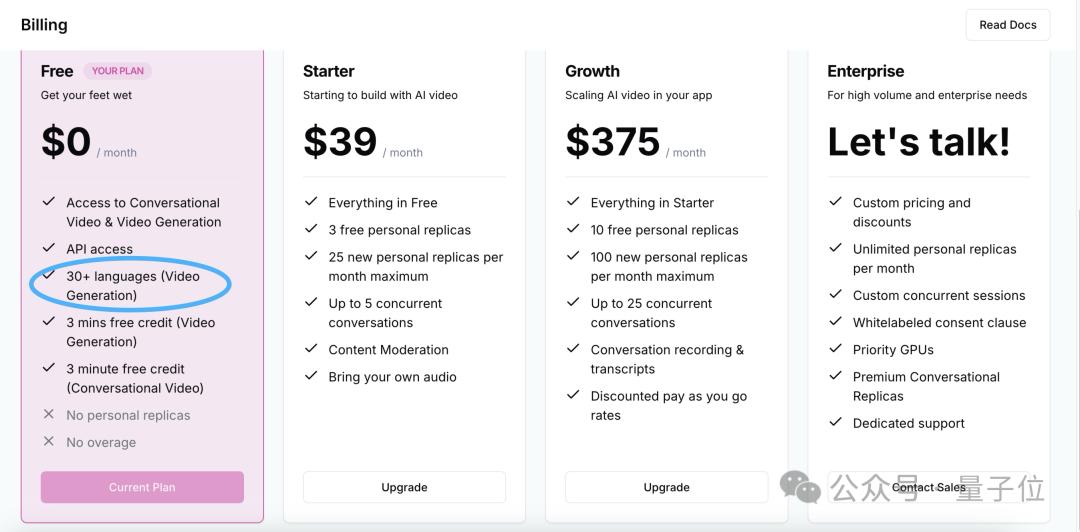Click the Read Docs button
The image size is (1080, 532).
(1007, 25)
